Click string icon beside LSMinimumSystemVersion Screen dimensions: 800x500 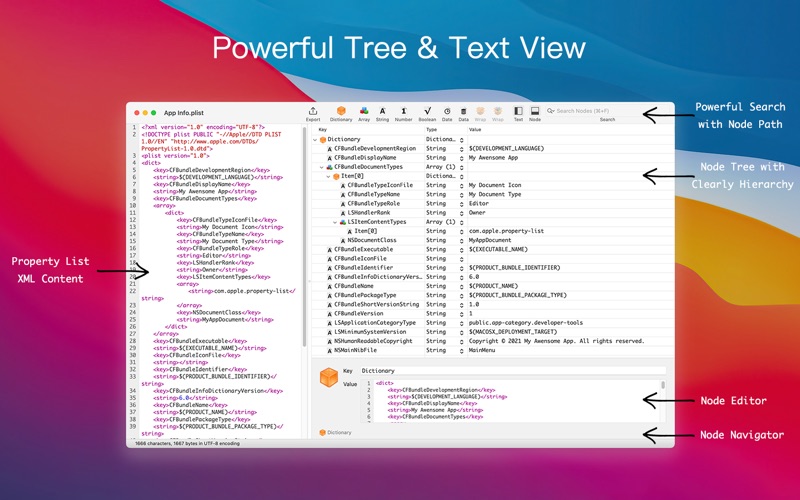[330, 333]
